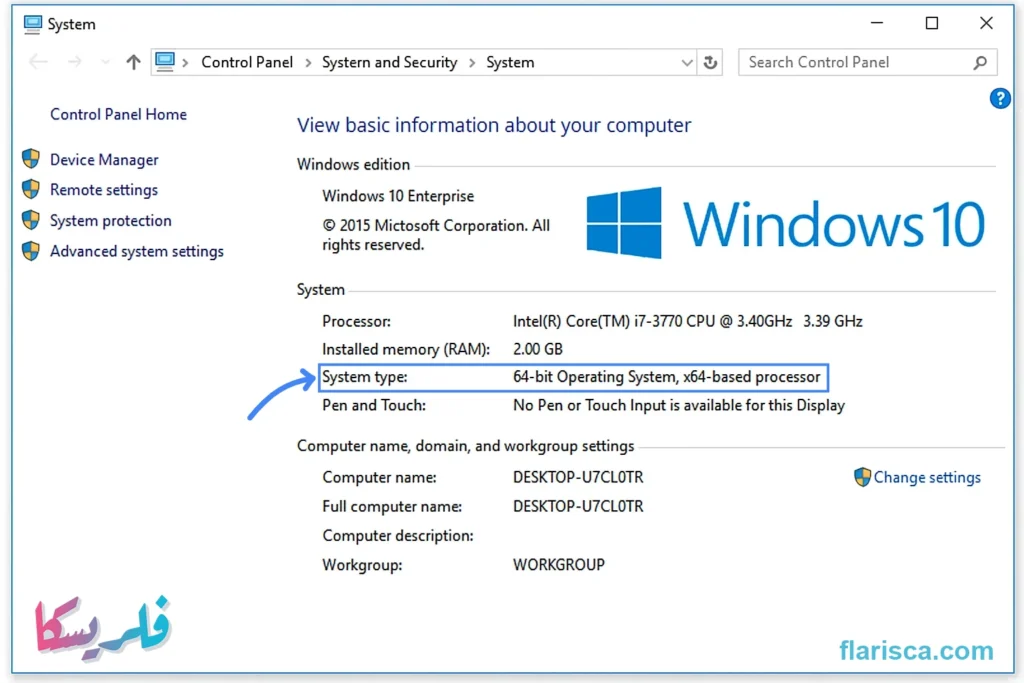The height and width of the screenshot is (683, 1024).
Task: Select the 'WORKGROUP' value
Action: [x=558, y=565]
